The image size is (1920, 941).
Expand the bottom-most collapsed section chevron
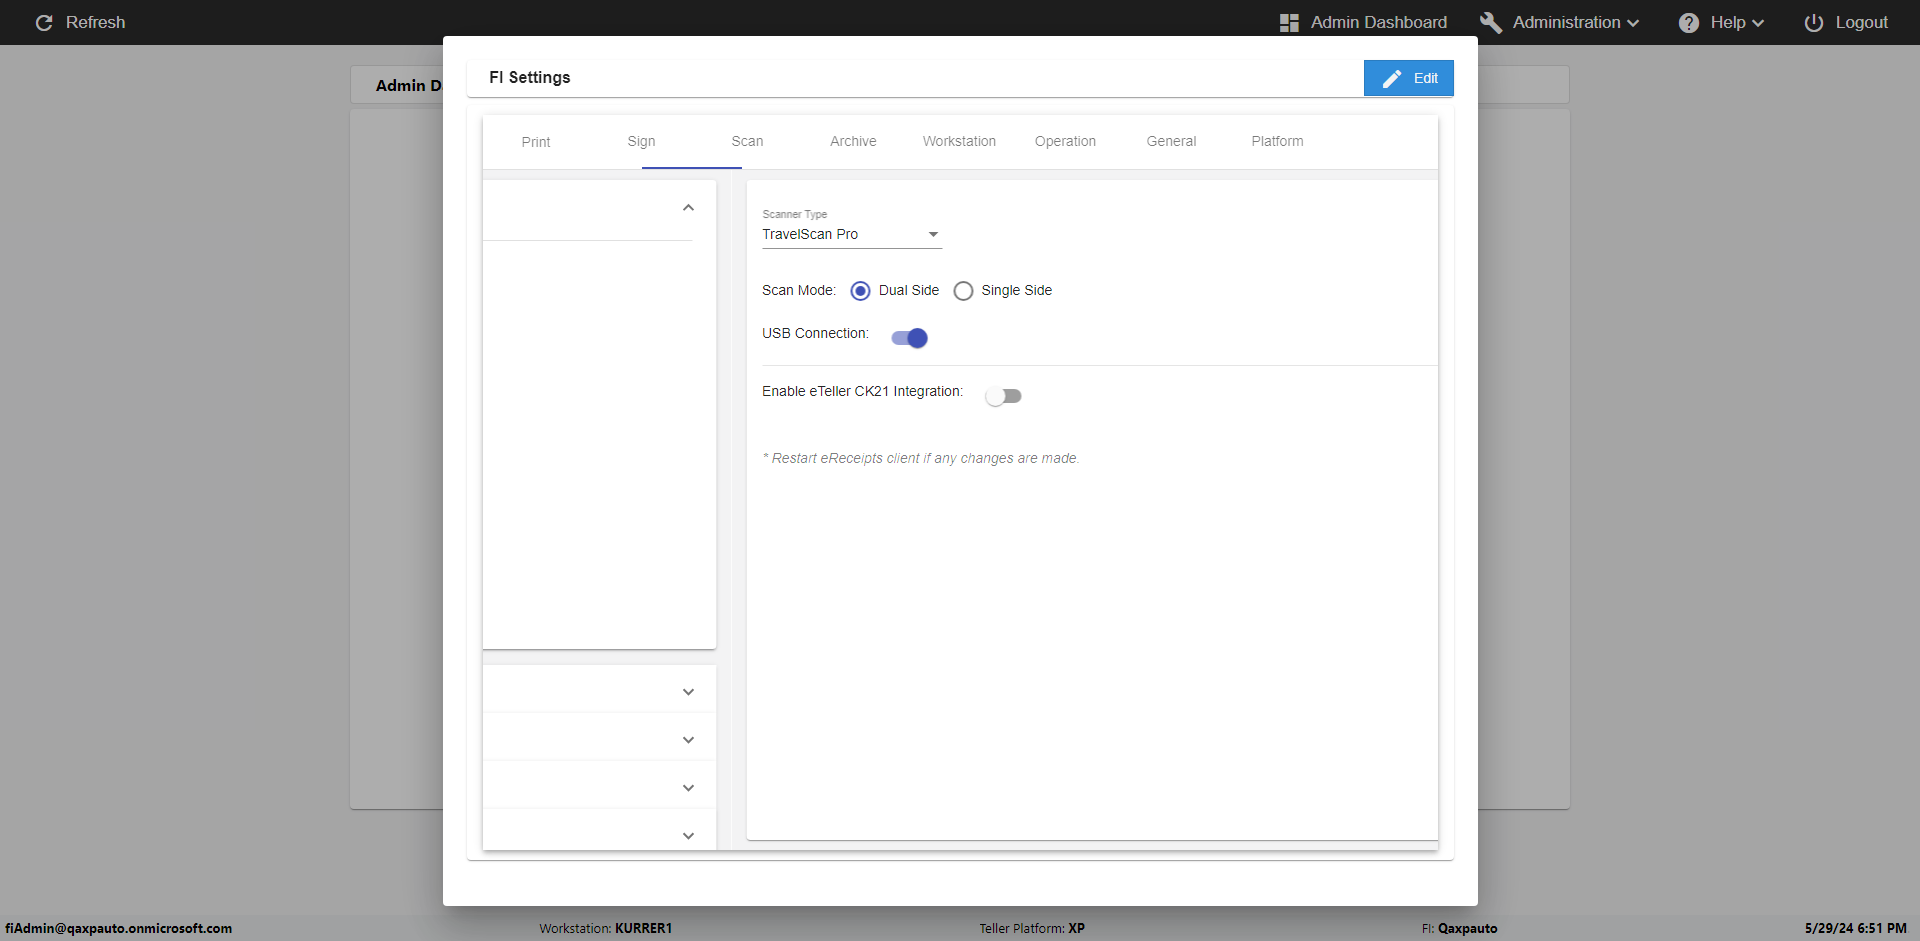(x=688, y=836)
